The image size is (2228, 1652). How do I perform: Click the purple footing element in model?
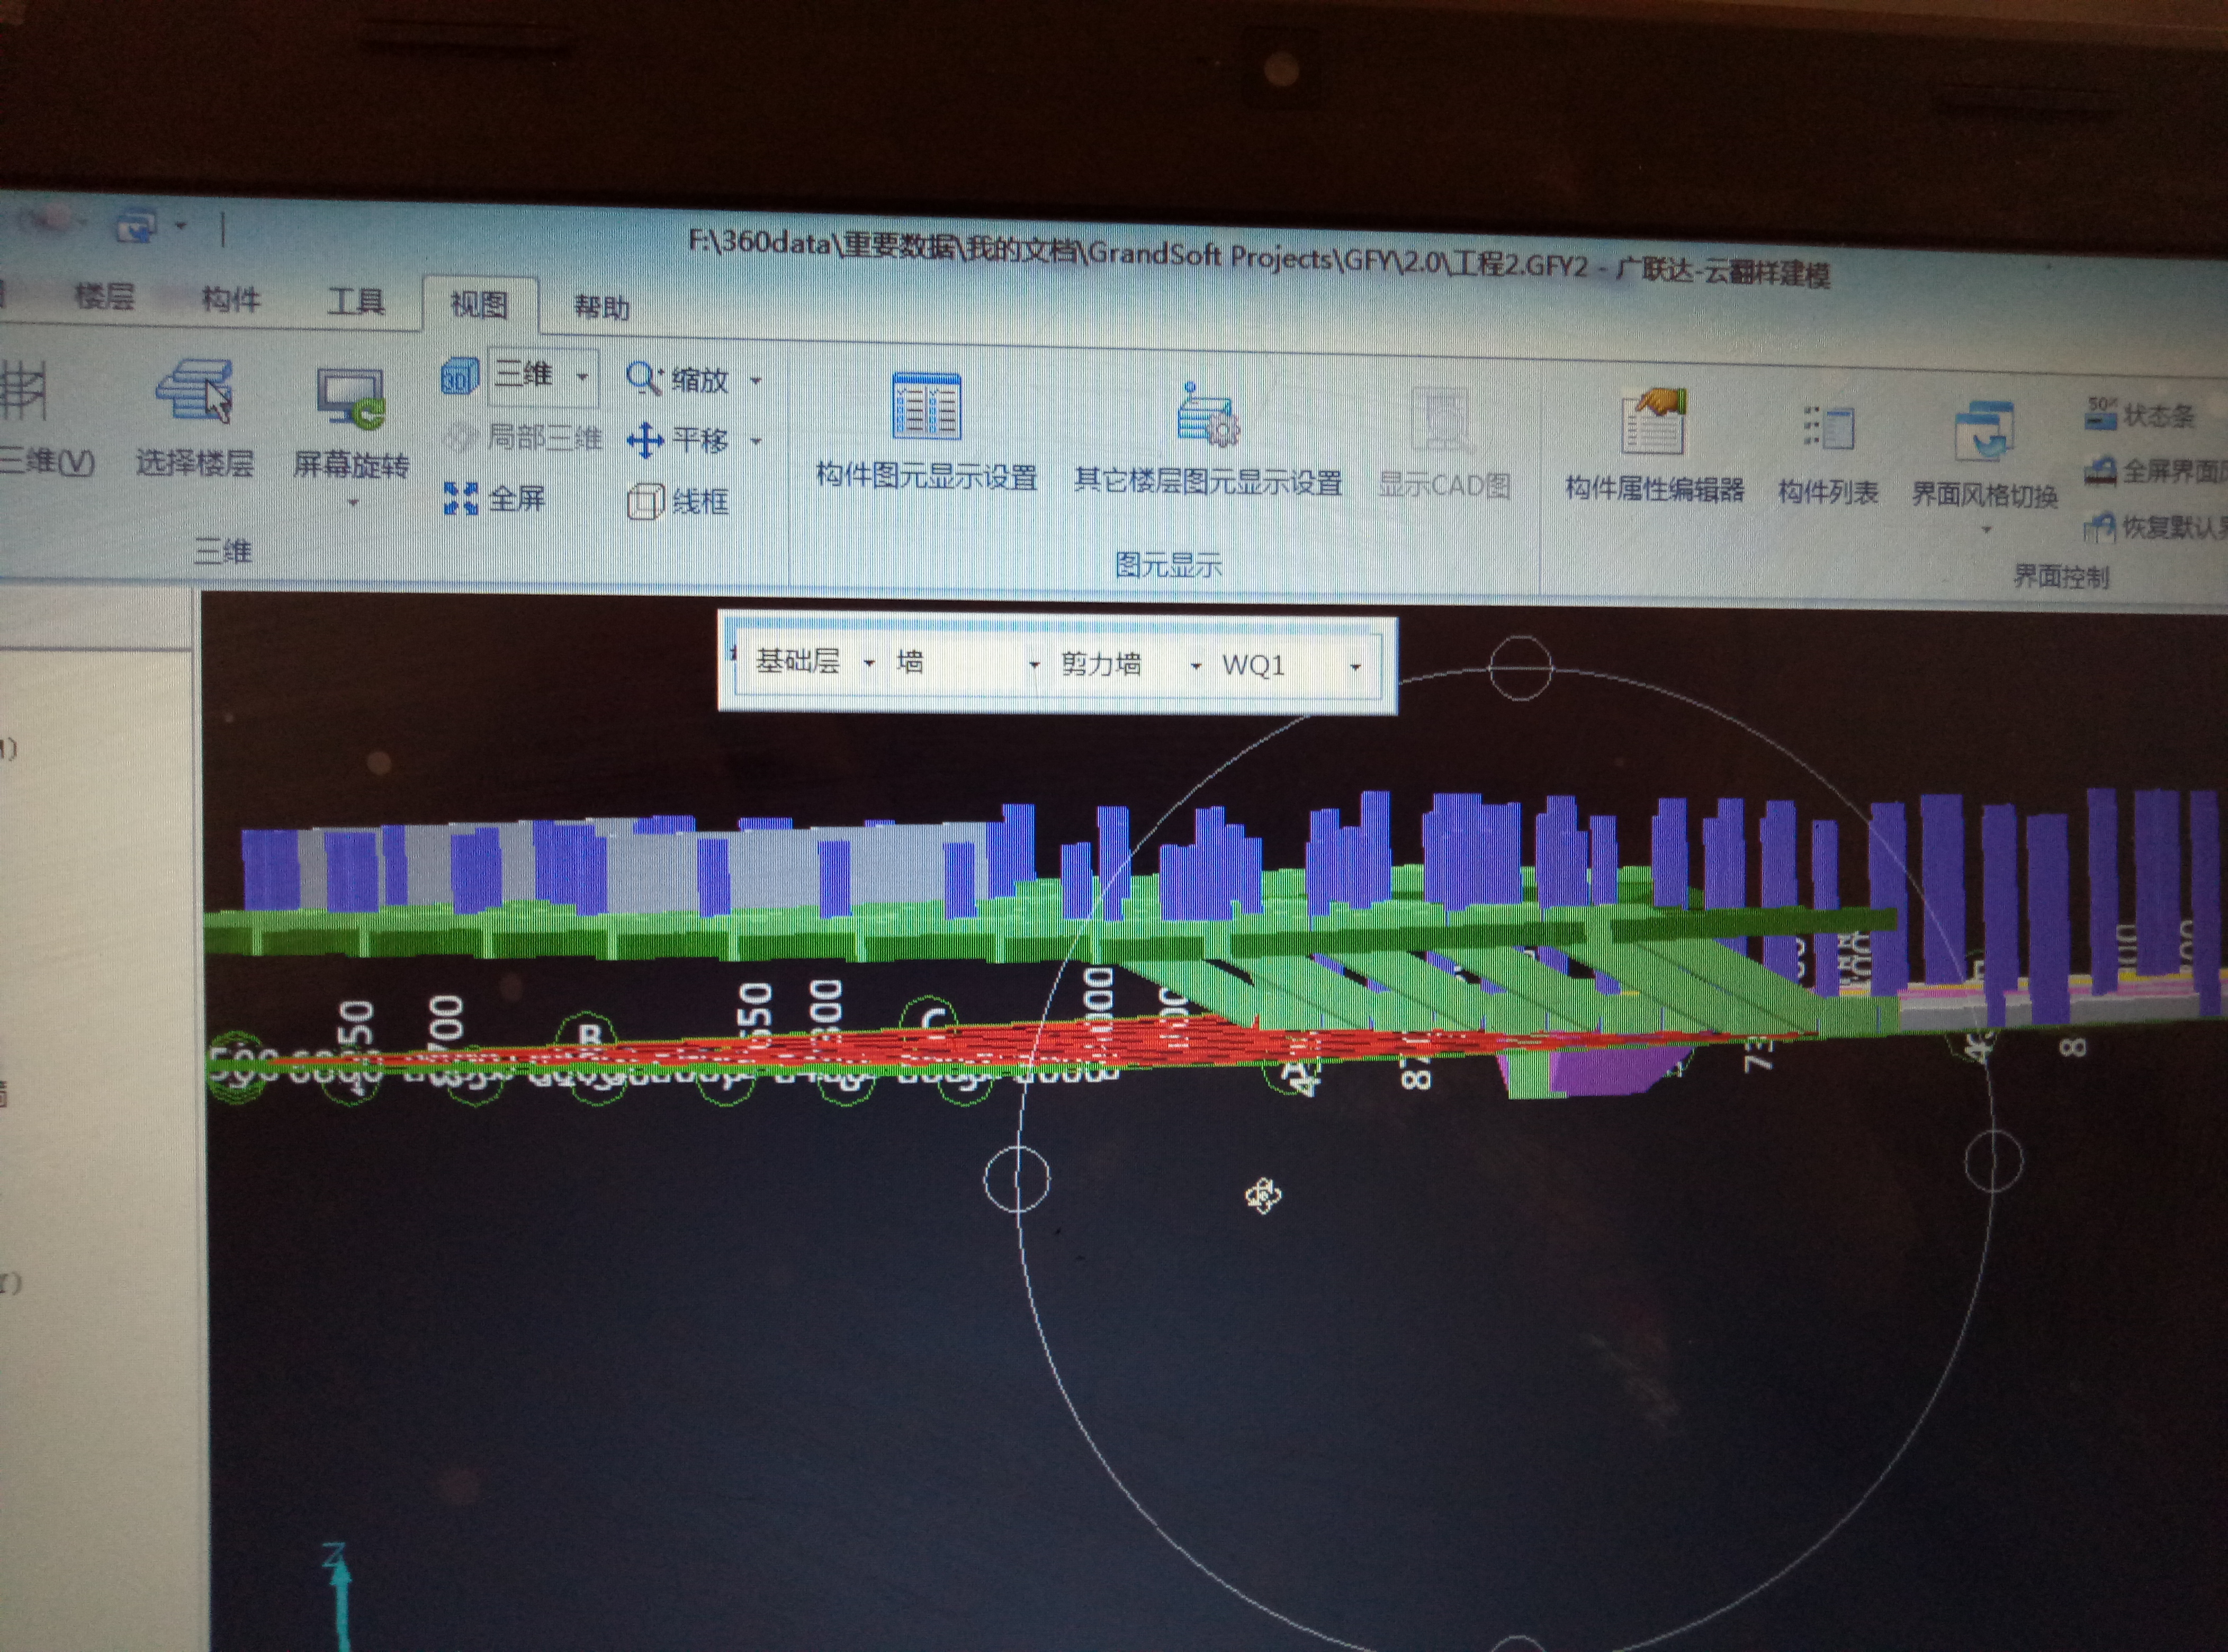1610,1068
